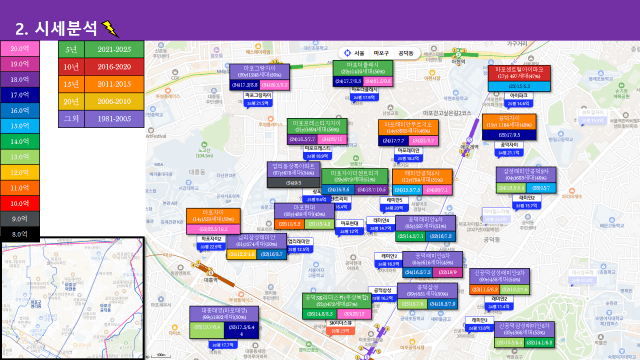640x360 pixels.
Task: Pick the 9.0억 gray legend swatch
Action: (x=20, y=219)
